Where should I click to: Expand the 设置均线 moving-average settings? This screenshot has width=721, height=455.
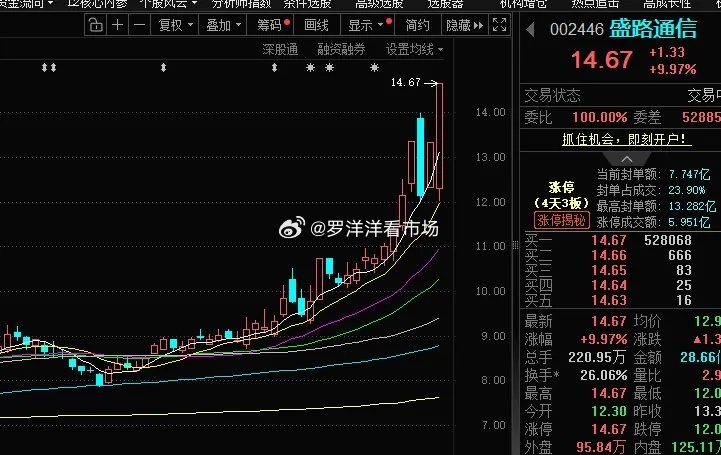(x=414, y=49)
